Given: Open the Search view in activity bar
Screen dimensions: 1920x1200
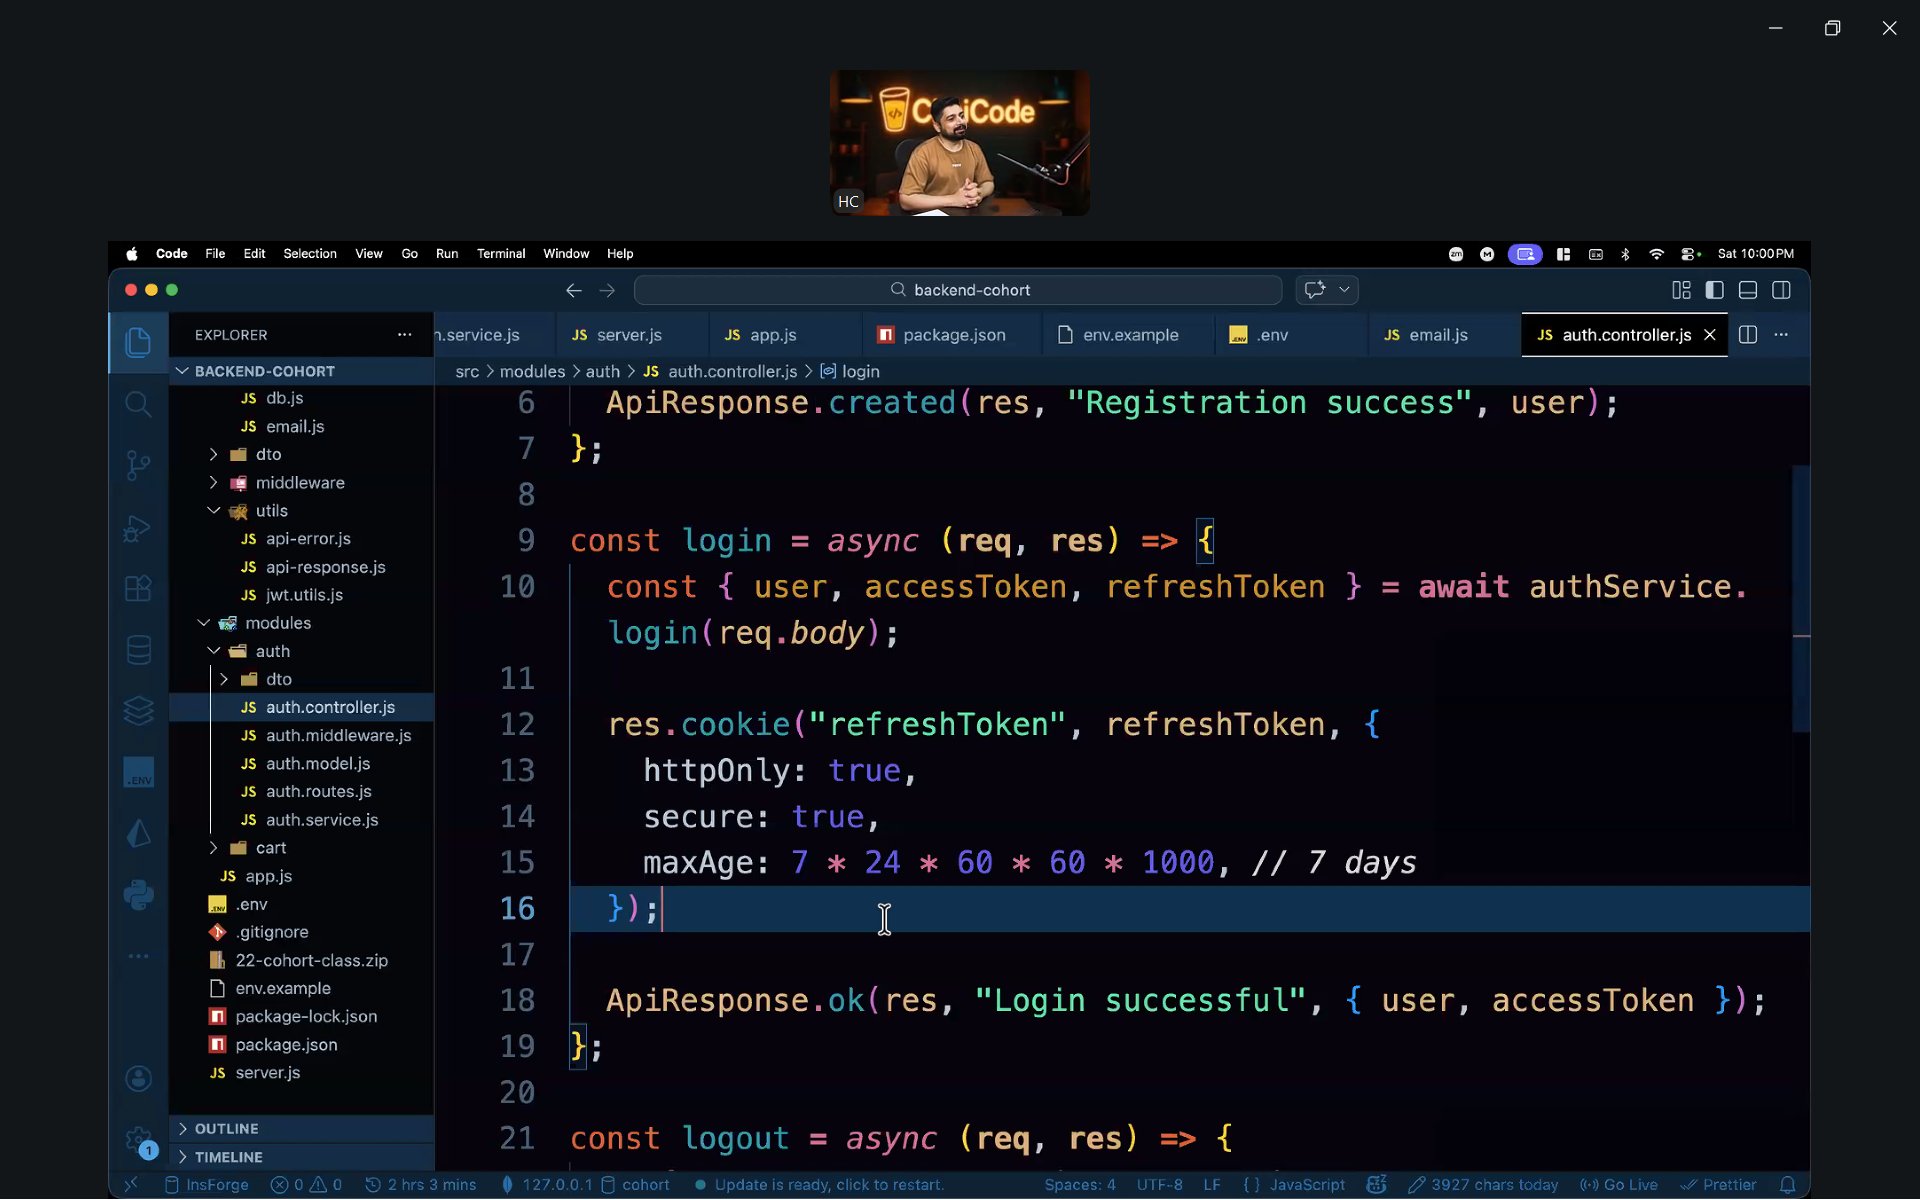Looking at the screenshot, I should [x=138, y=405].
